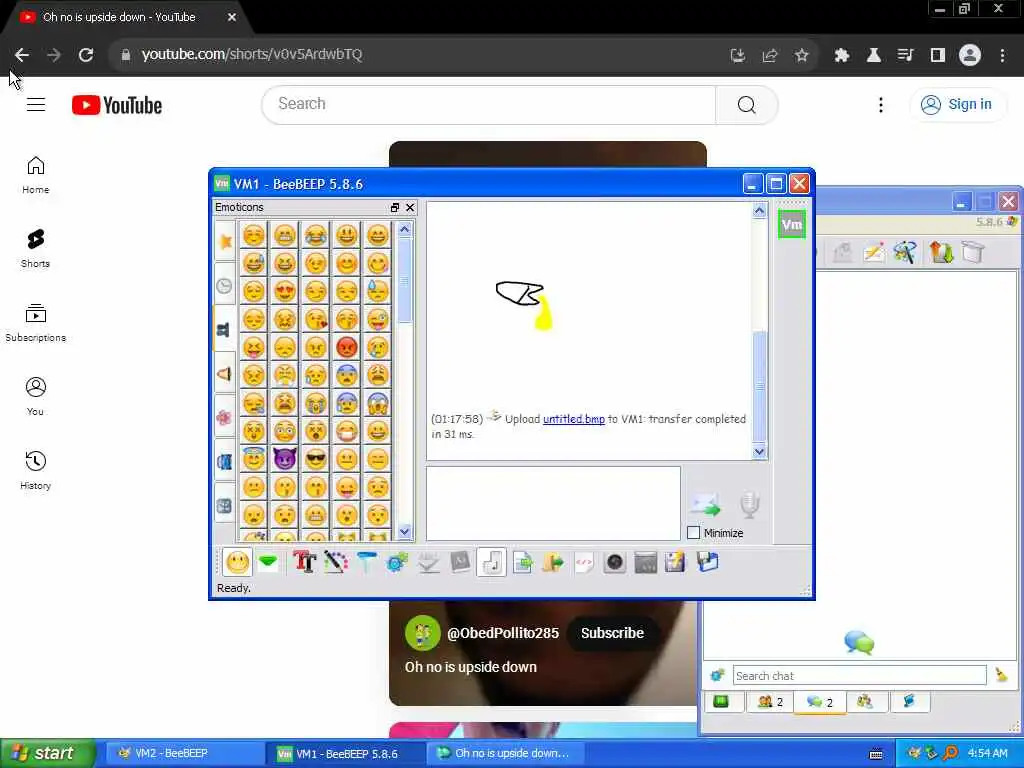The height and width of the screenshot is (768, 1024).
Task: Click the send file document icon
Action: click(x=522, y=562)
